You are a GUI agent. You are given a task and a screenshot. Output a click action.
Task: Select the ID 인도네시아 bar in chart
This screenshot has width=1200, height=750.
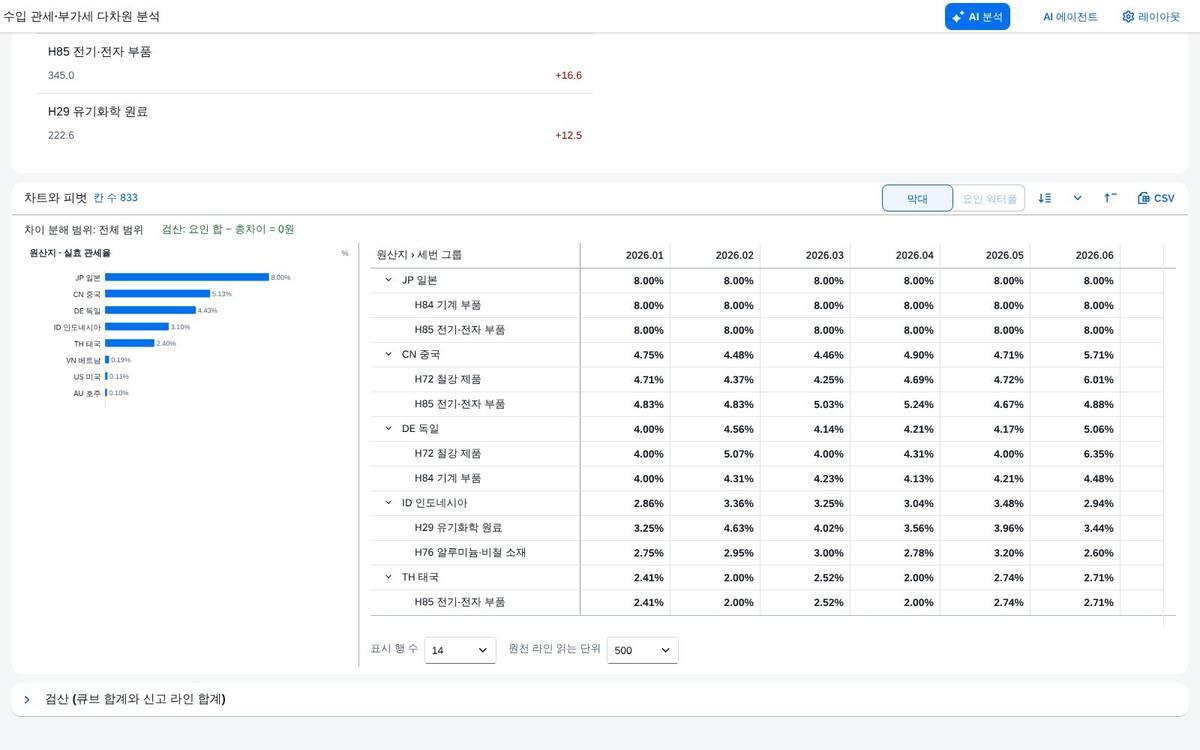point(137,327)
